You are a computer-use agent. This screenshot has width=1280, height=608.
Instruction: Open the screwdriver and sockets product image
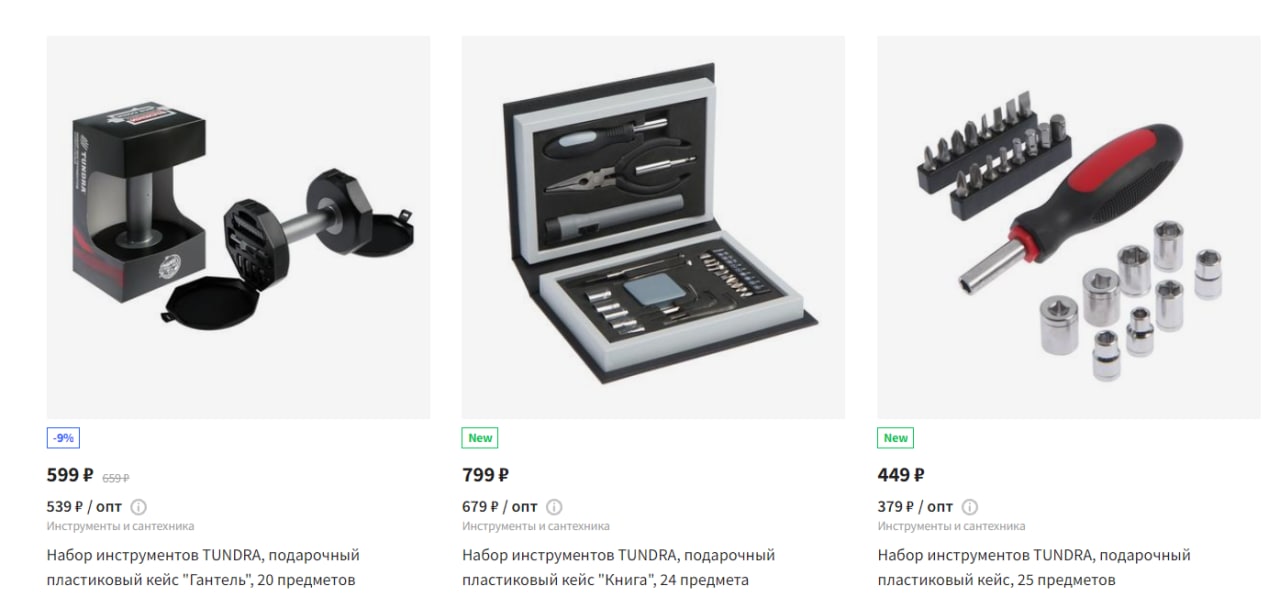click(x=1069, y=227)
